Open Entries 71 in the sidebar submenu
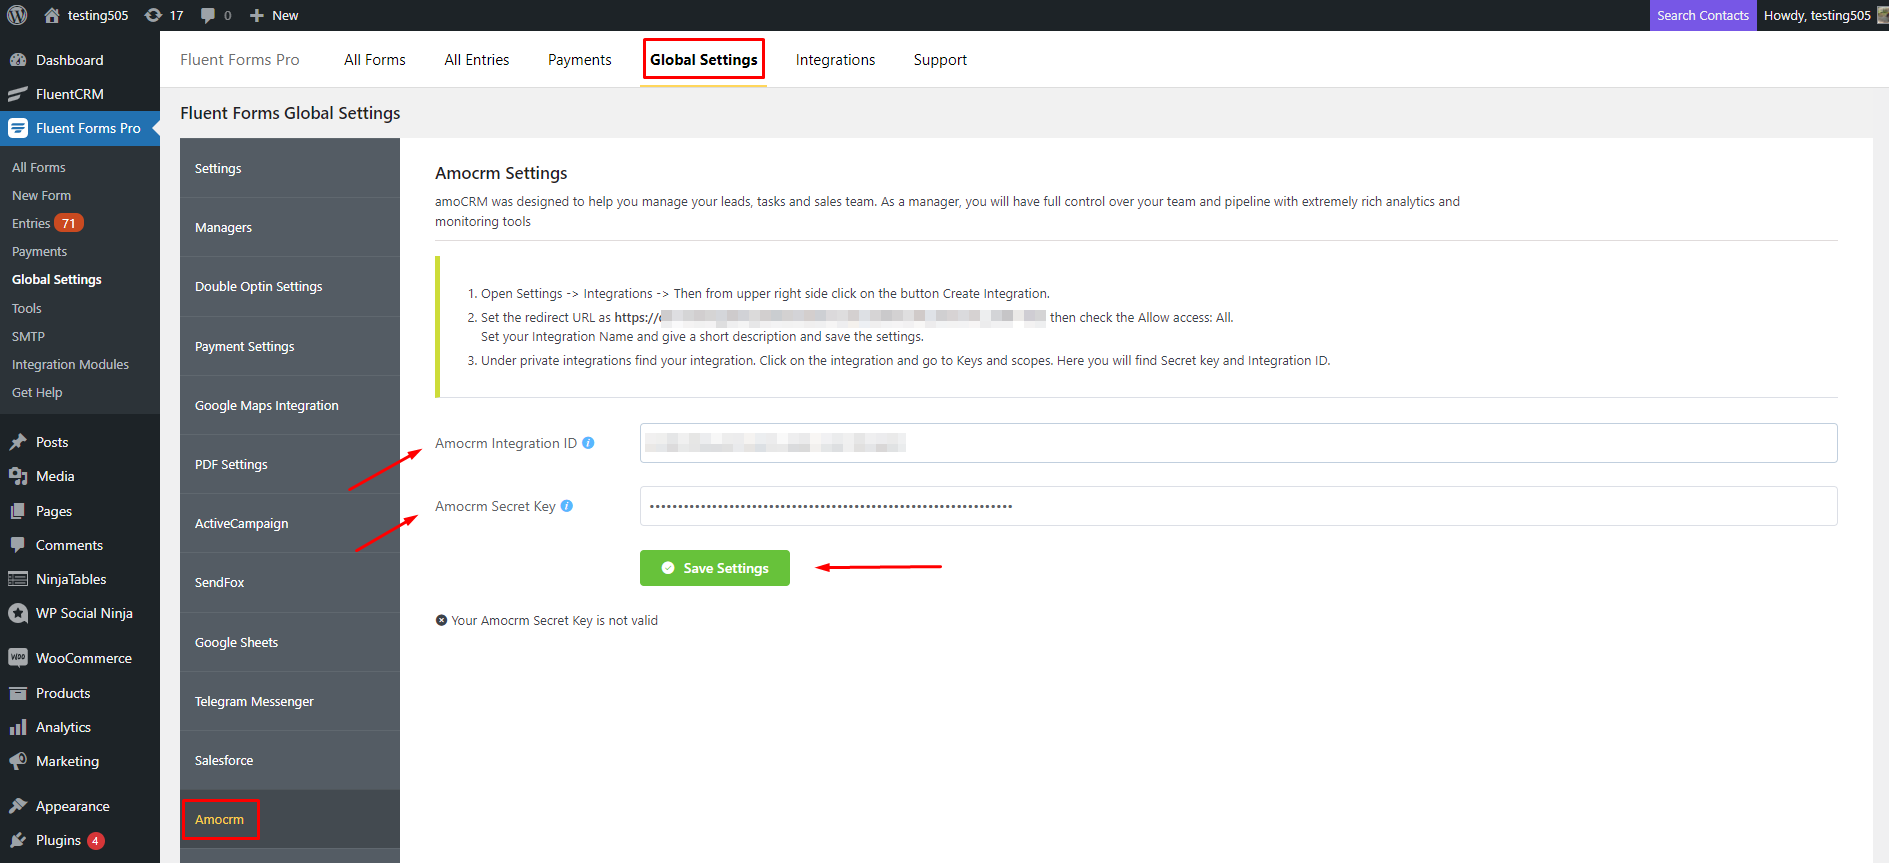 pos(47,223)
